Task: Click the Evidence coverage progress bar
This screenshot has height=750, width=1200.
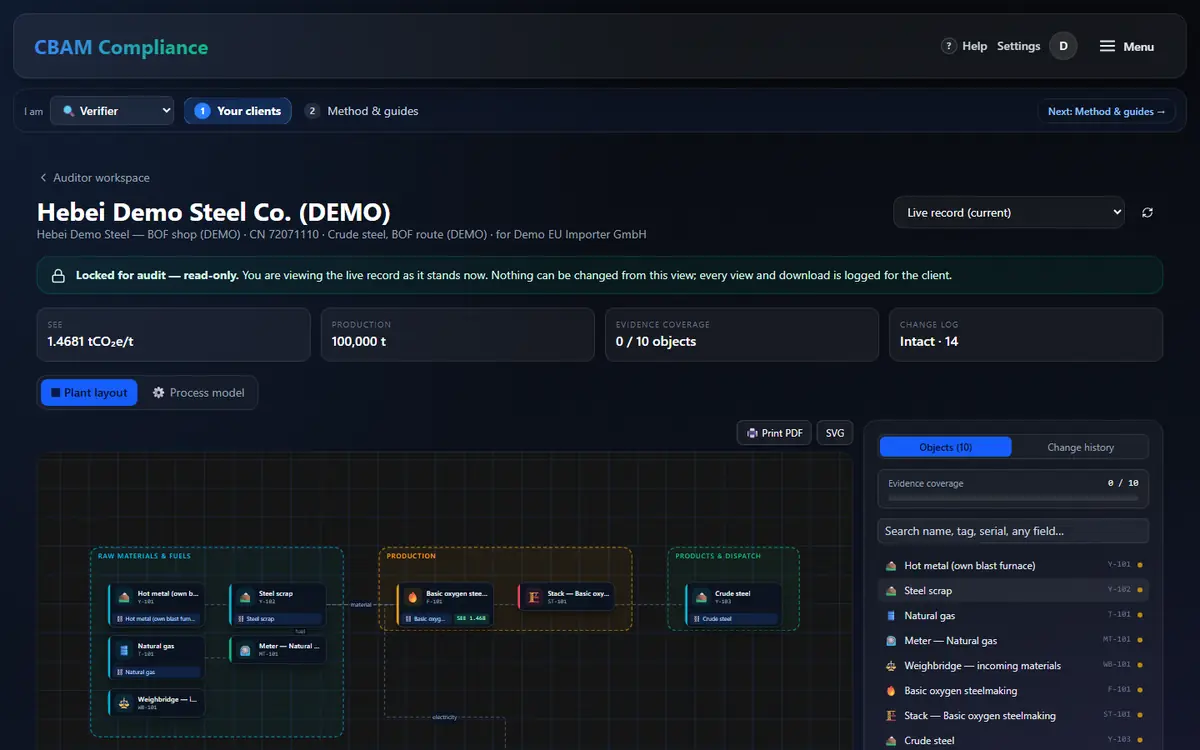Action: 1013,497
